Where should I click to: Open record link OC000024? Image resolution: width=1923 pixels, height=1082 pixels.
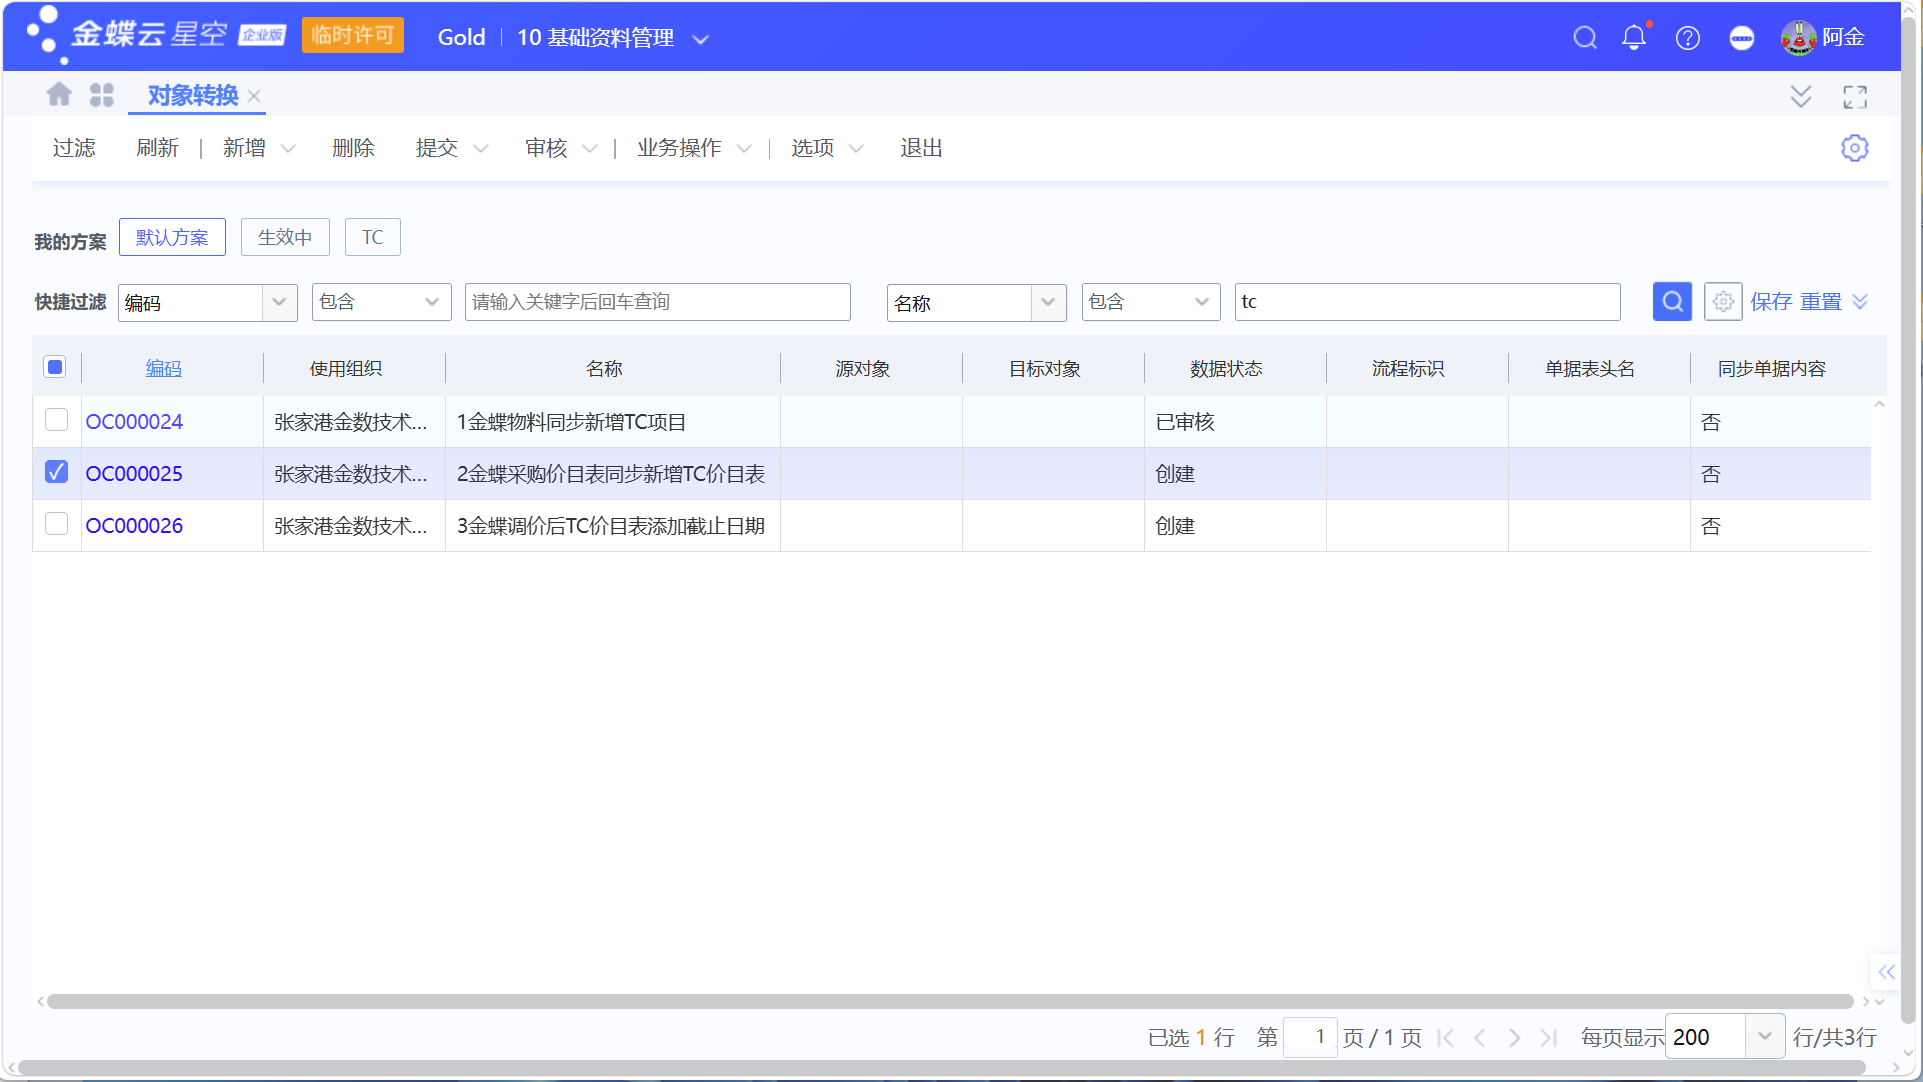click(134, 422)
